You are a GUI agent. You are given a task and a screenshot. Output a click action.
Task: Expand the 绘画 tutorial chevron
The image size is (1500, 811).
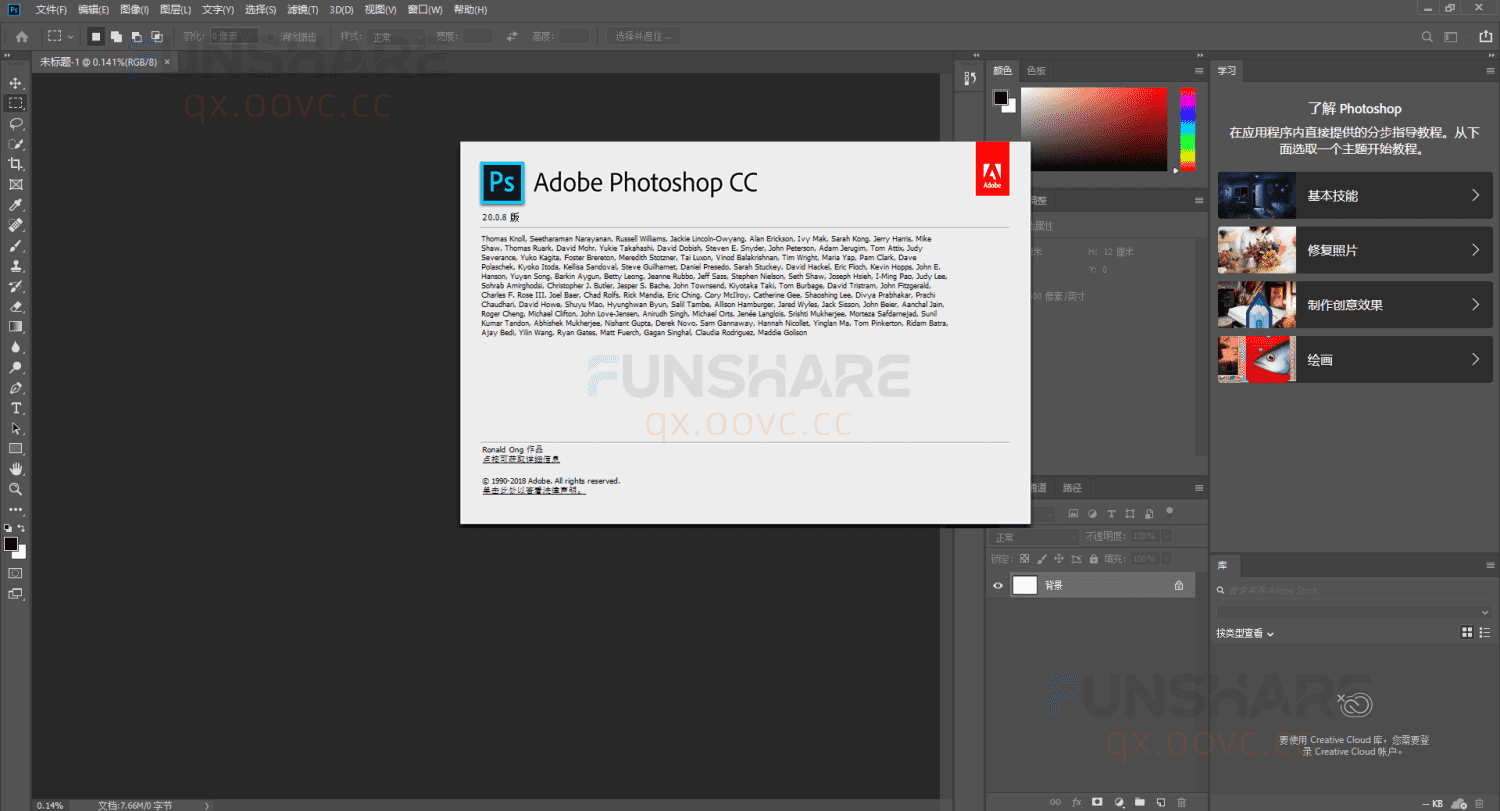1475,359
